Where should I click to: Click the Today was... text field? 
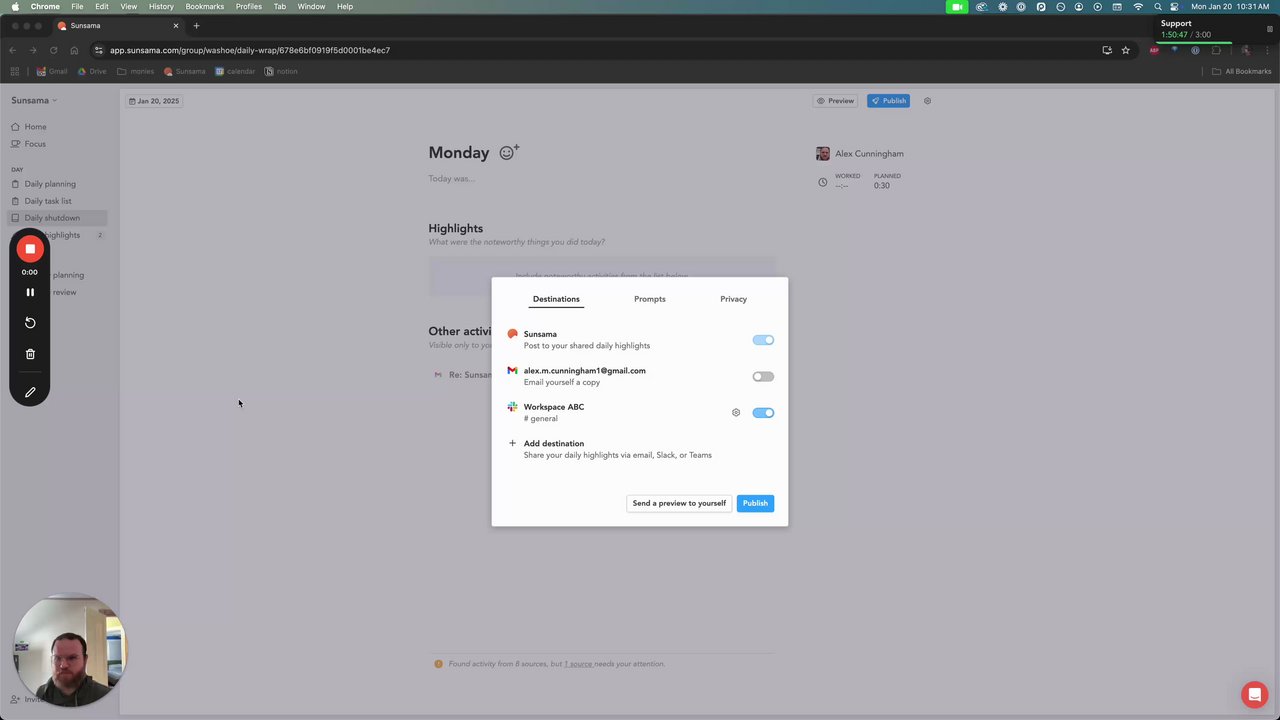pyautogui.click(x=452, y=179)
